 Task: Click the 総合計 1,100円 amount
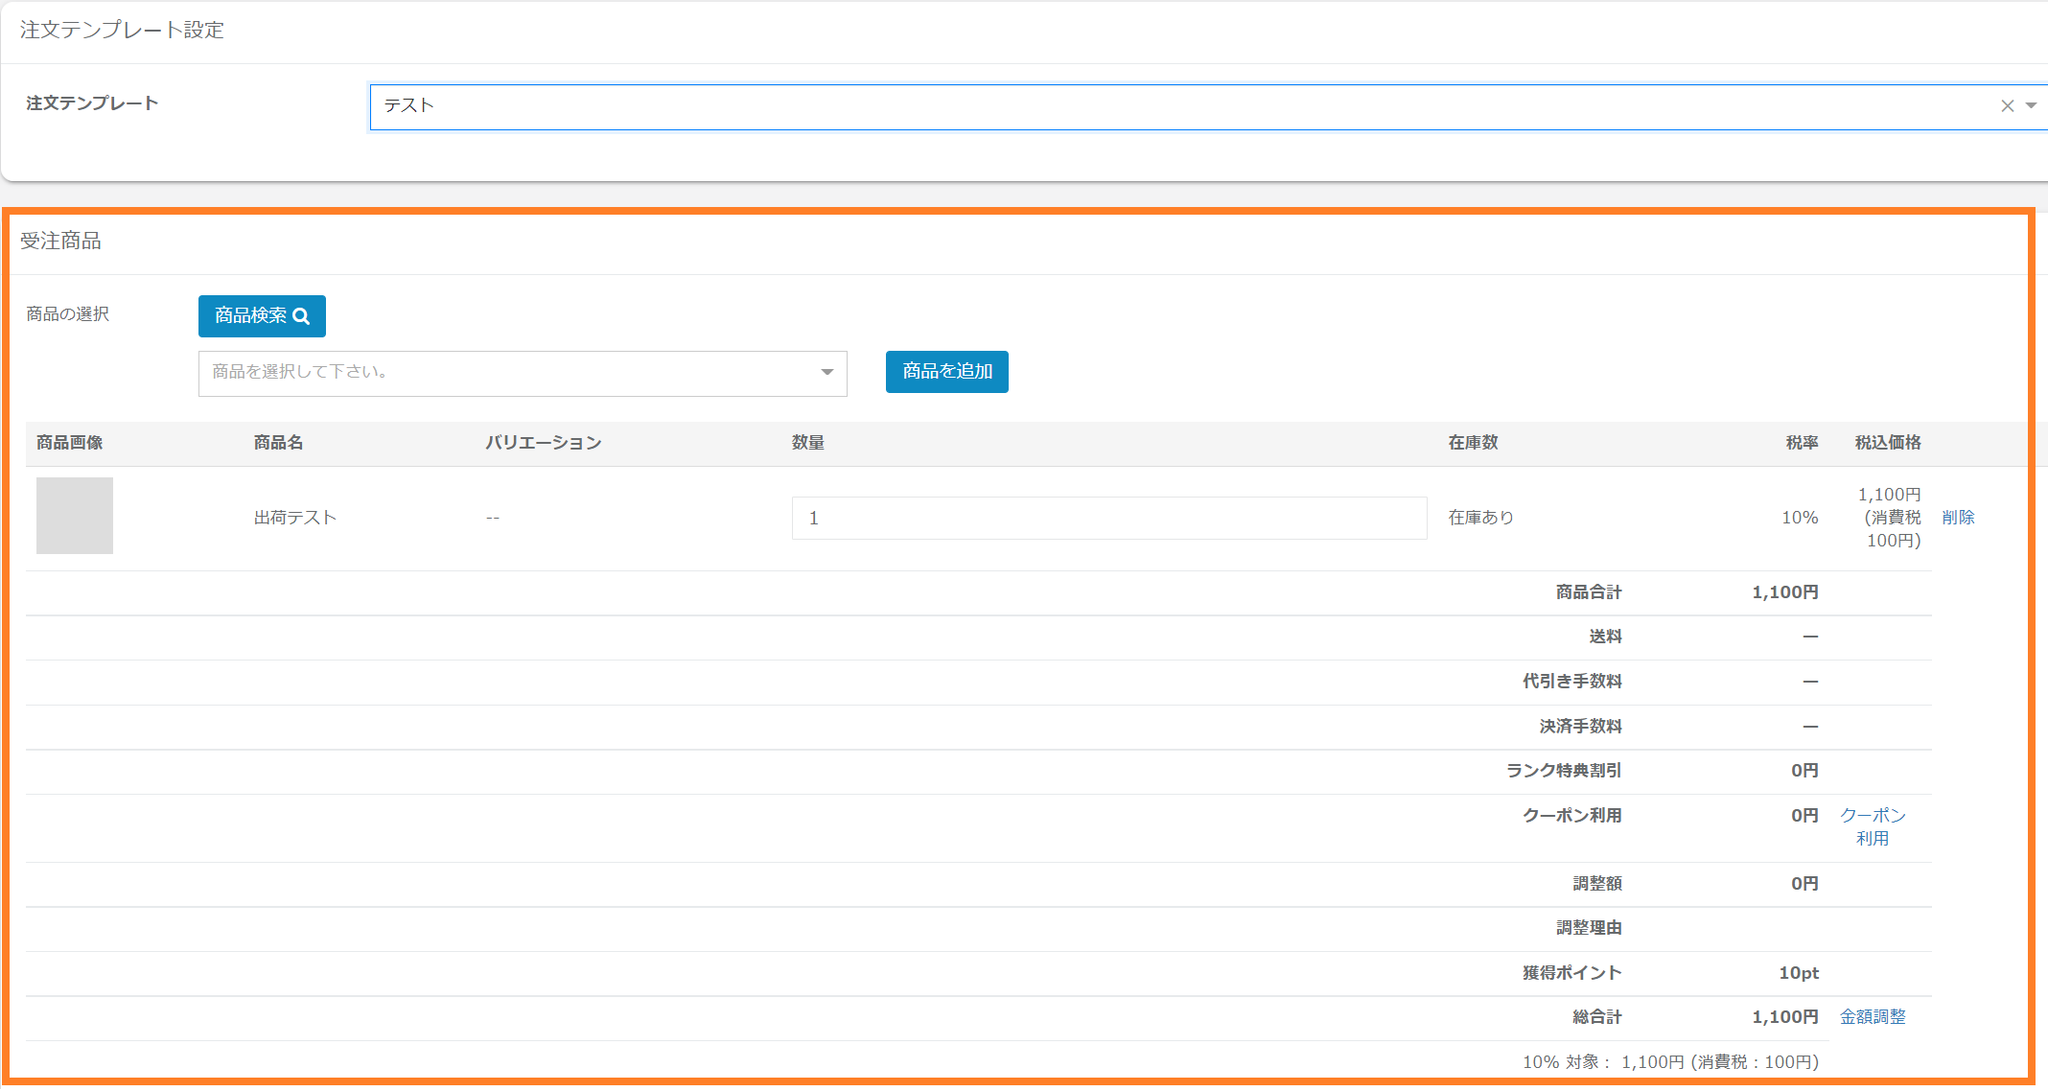point(1784,1017)
